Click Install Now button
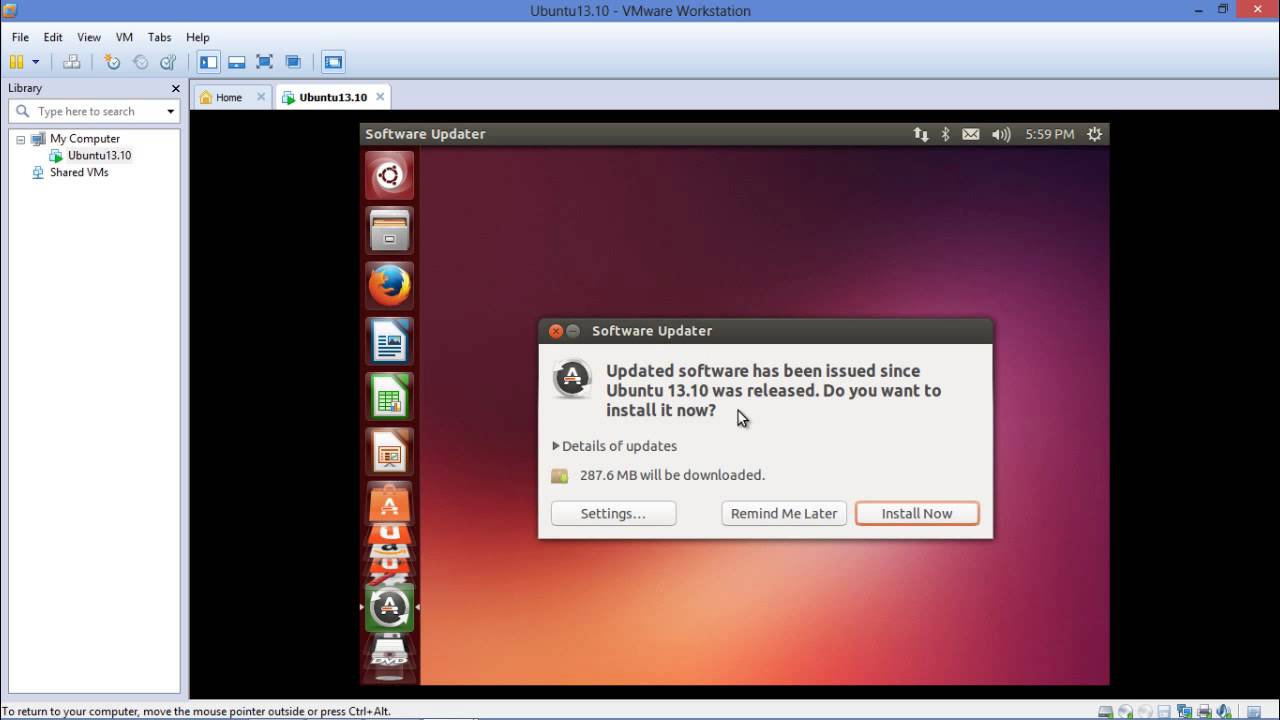This screenshot has width=1280, height=720. [x=917, y=513]
